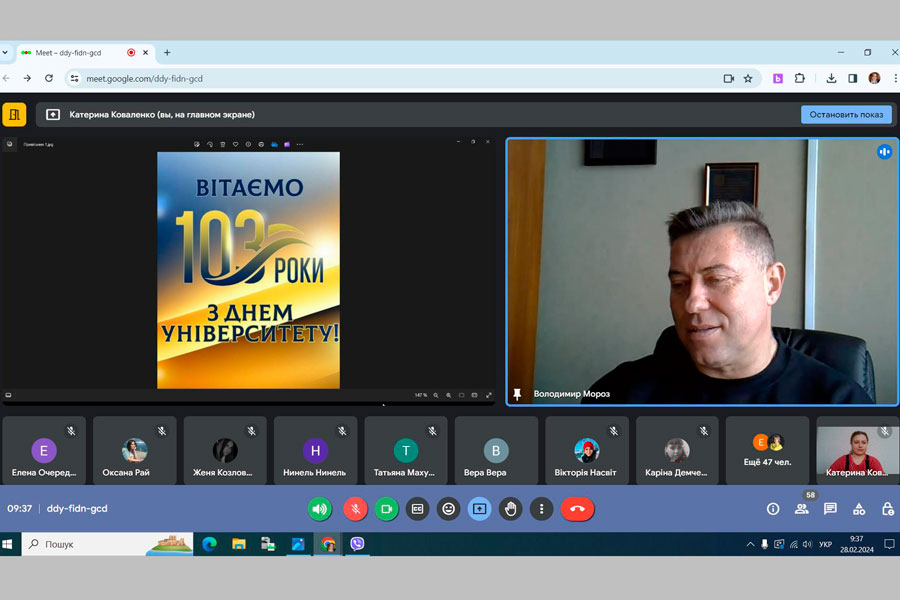
Task: Open the in-call chat panel
Action: click(830, 509)
